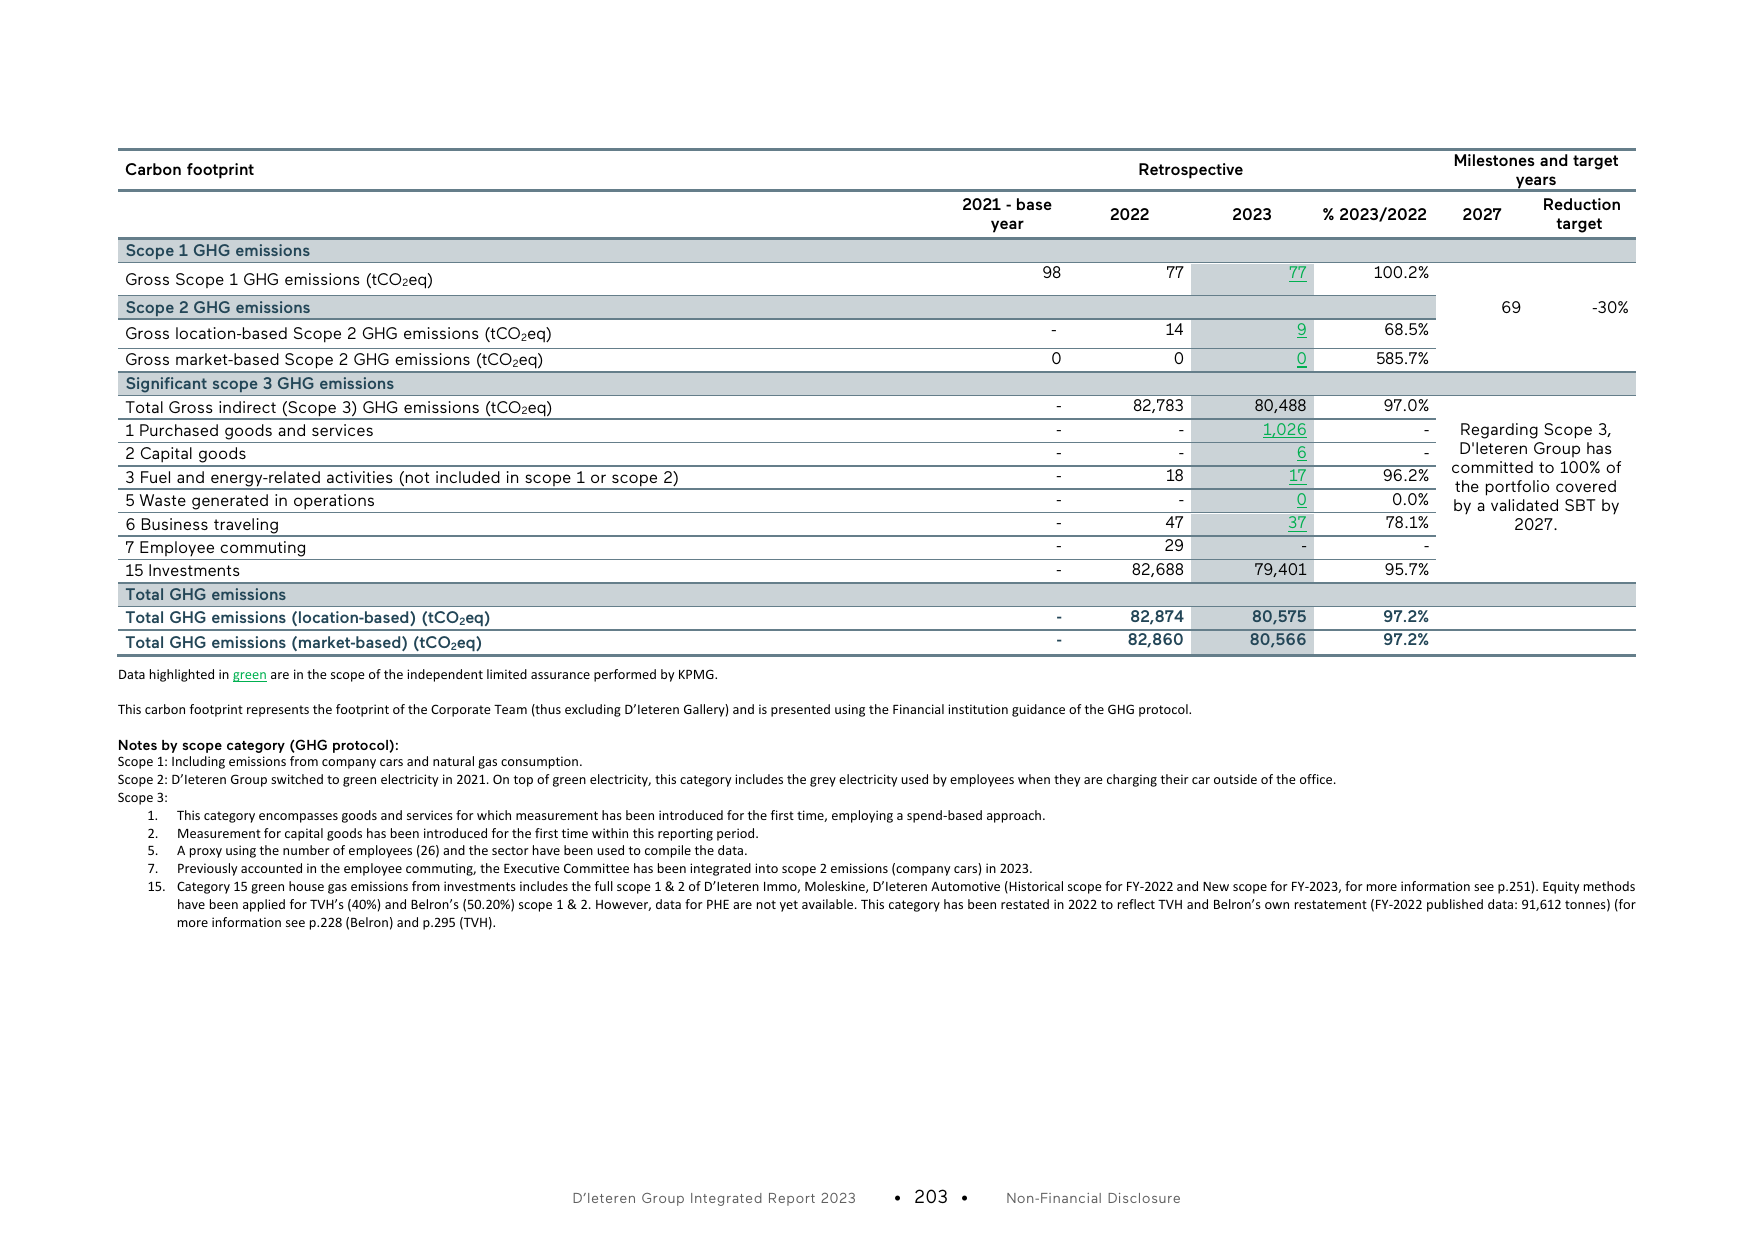Viewport: 1754px width, 1241px height.
Task: Click the green 9 location-based Scope 2 value
Action: pyautogui.click(x=1301, y=329)
